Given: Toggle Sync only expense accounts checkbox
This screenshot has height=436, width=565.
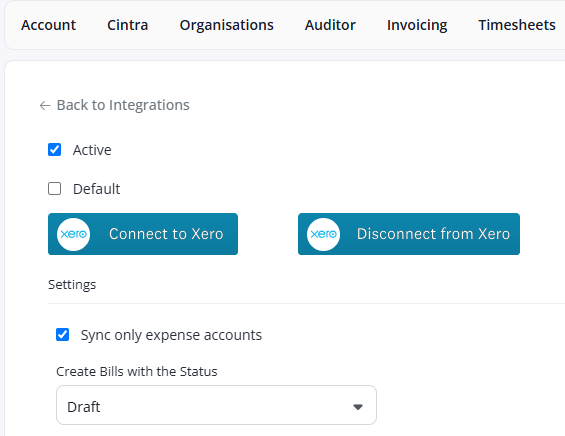Looking at the screenshot, I should tap(62, 334).
